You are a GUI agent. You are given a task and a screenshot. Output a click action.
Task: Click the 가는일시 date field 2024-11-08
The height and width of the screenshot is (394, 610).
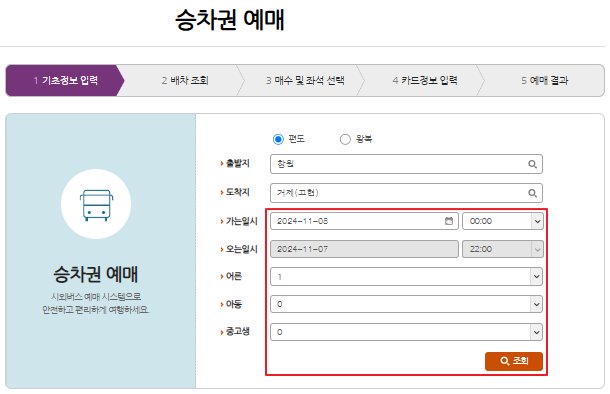coord(364,221)
